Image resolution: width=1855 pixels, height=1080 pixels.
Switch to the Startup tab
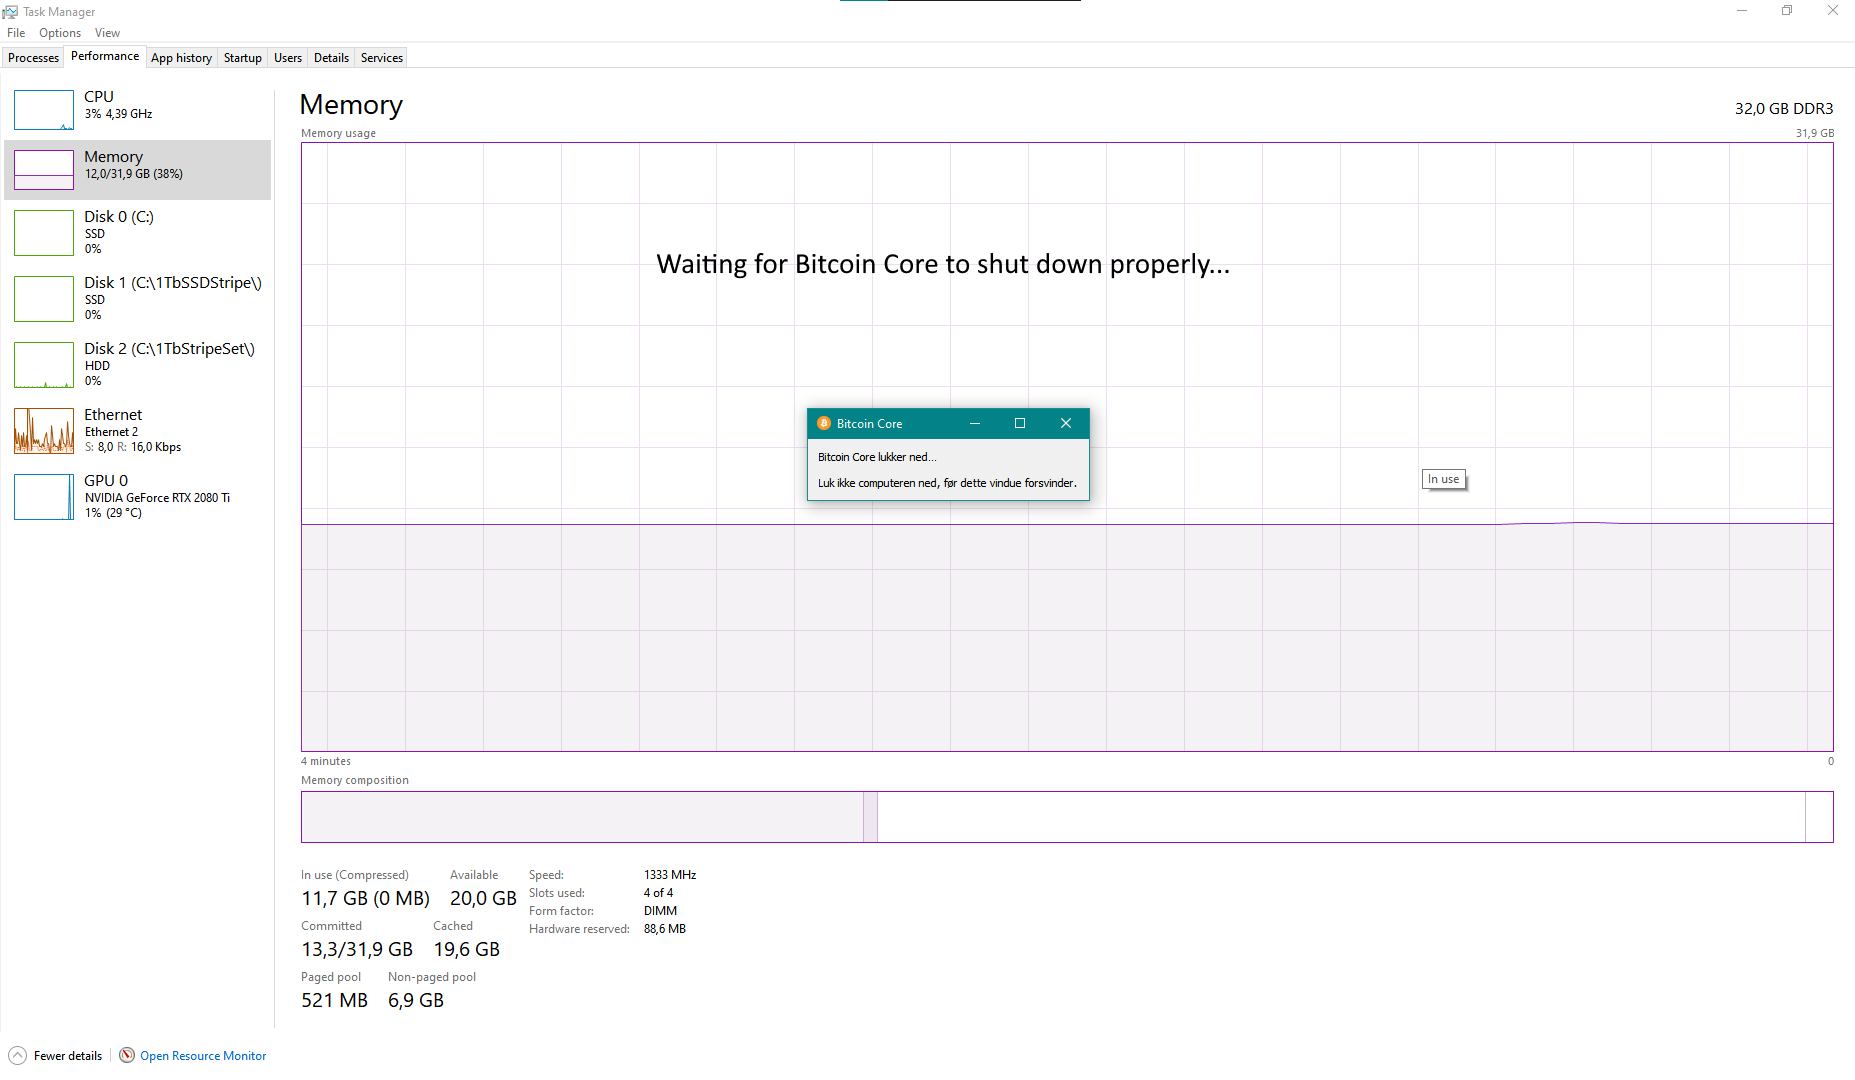242,58
